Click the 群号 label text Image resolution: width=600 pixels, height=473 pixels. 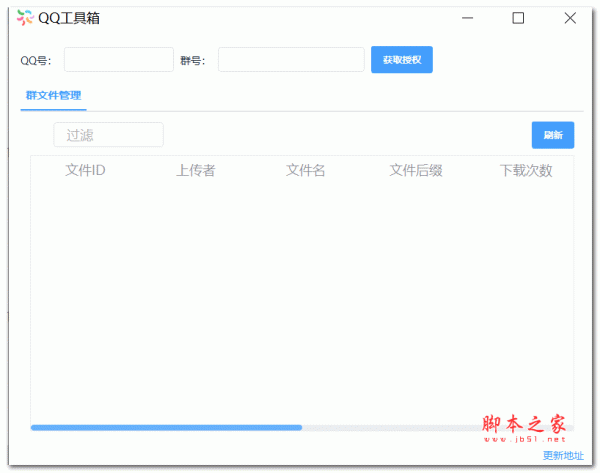coord(193,60)
